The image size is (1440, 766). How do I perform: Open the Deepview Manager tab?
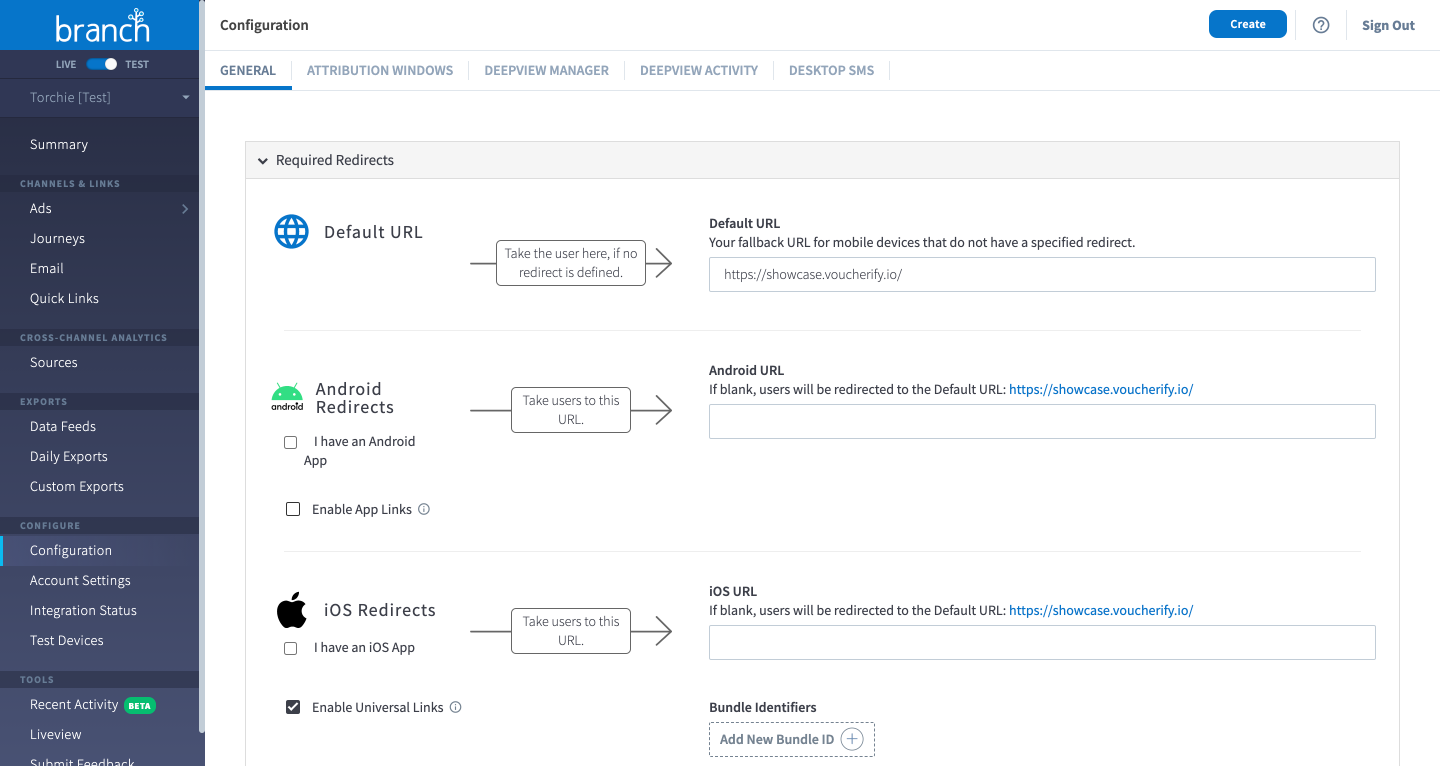pos(546,70)
